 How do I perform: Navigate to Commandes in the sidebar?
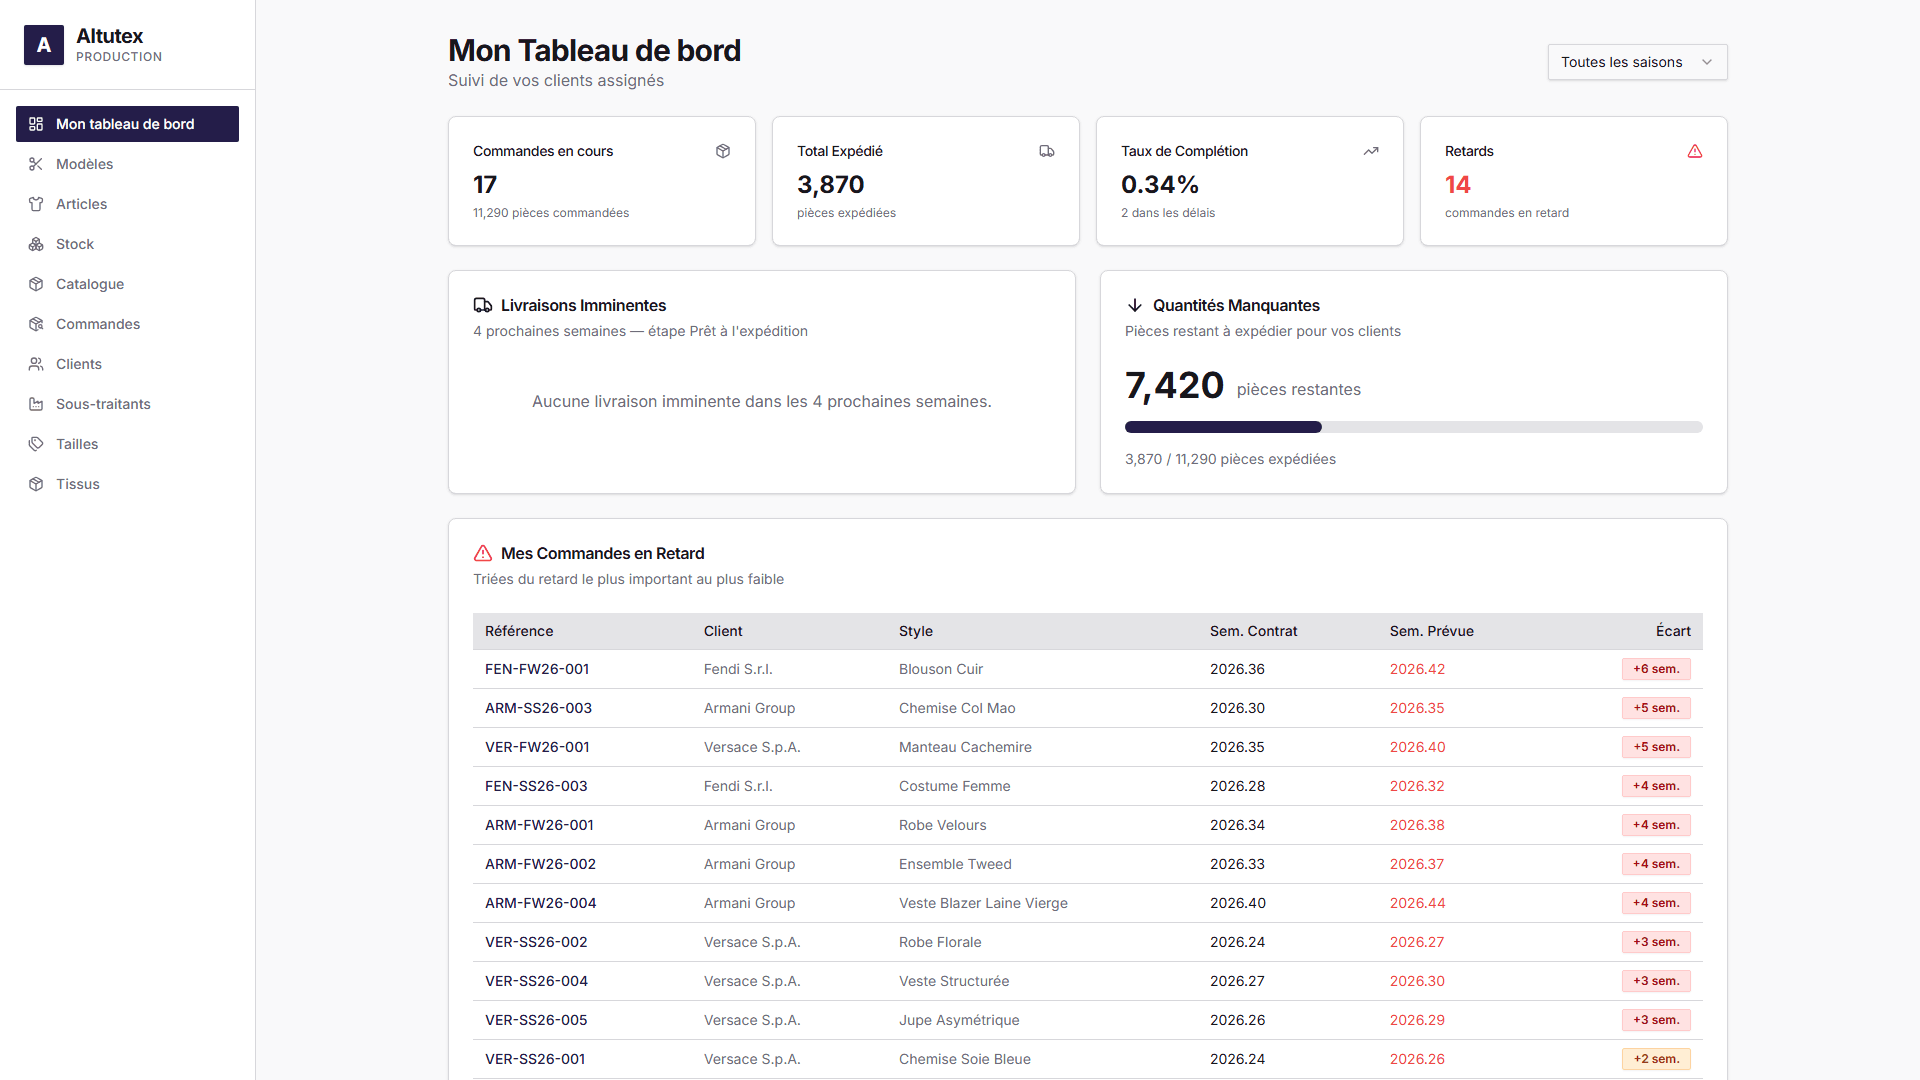pyautogui.click(x=127, y=324)
